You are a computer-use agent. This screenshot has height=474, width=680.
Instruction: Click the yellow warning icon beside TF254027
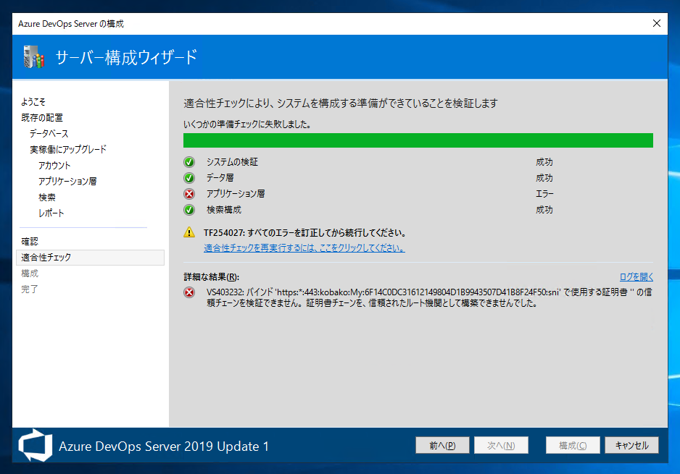click(x=189, y=232)
